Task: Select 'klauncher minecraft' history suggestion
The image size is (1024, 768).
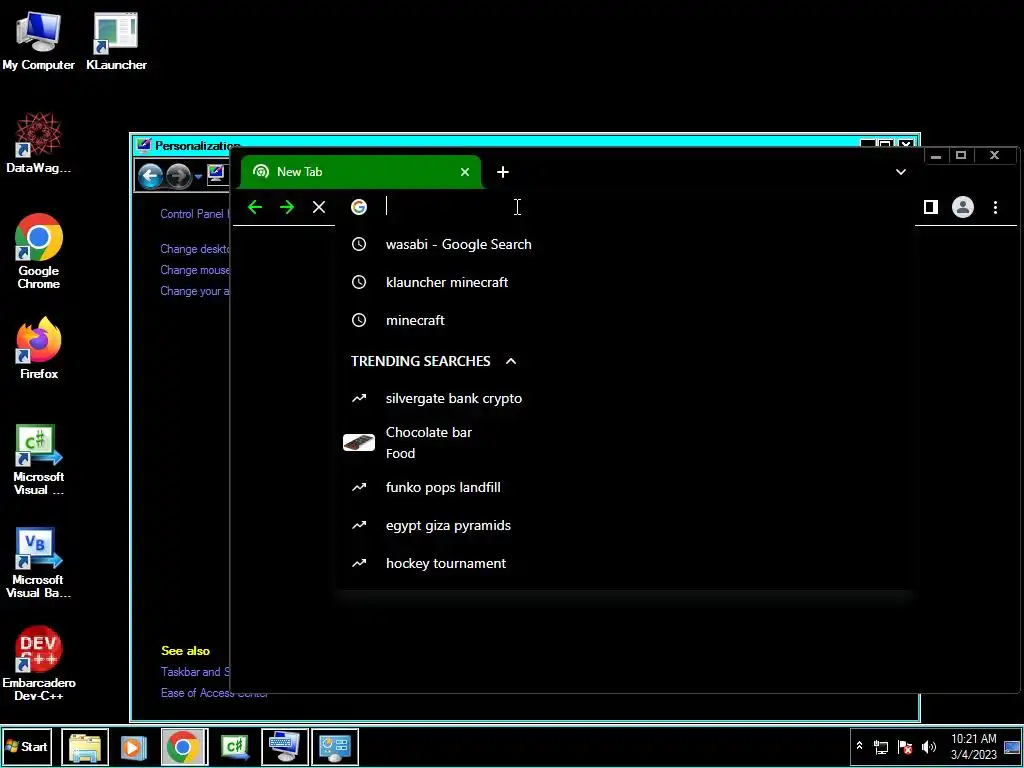Action: (626, 282)
